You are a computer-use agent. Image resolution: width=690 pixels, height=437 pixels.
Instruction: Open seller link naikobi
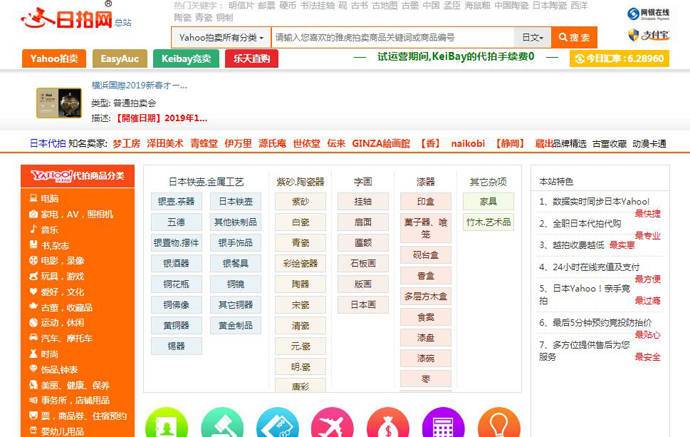468,143
